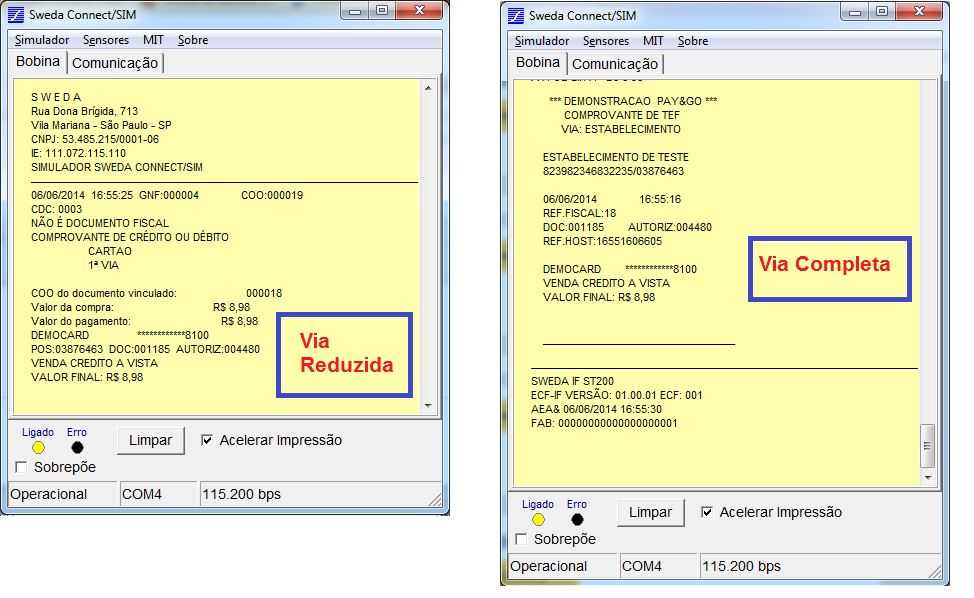Click IE: 111.072.115.110 line
Viewport: 974px width, 598px height.
click(78, 153)
